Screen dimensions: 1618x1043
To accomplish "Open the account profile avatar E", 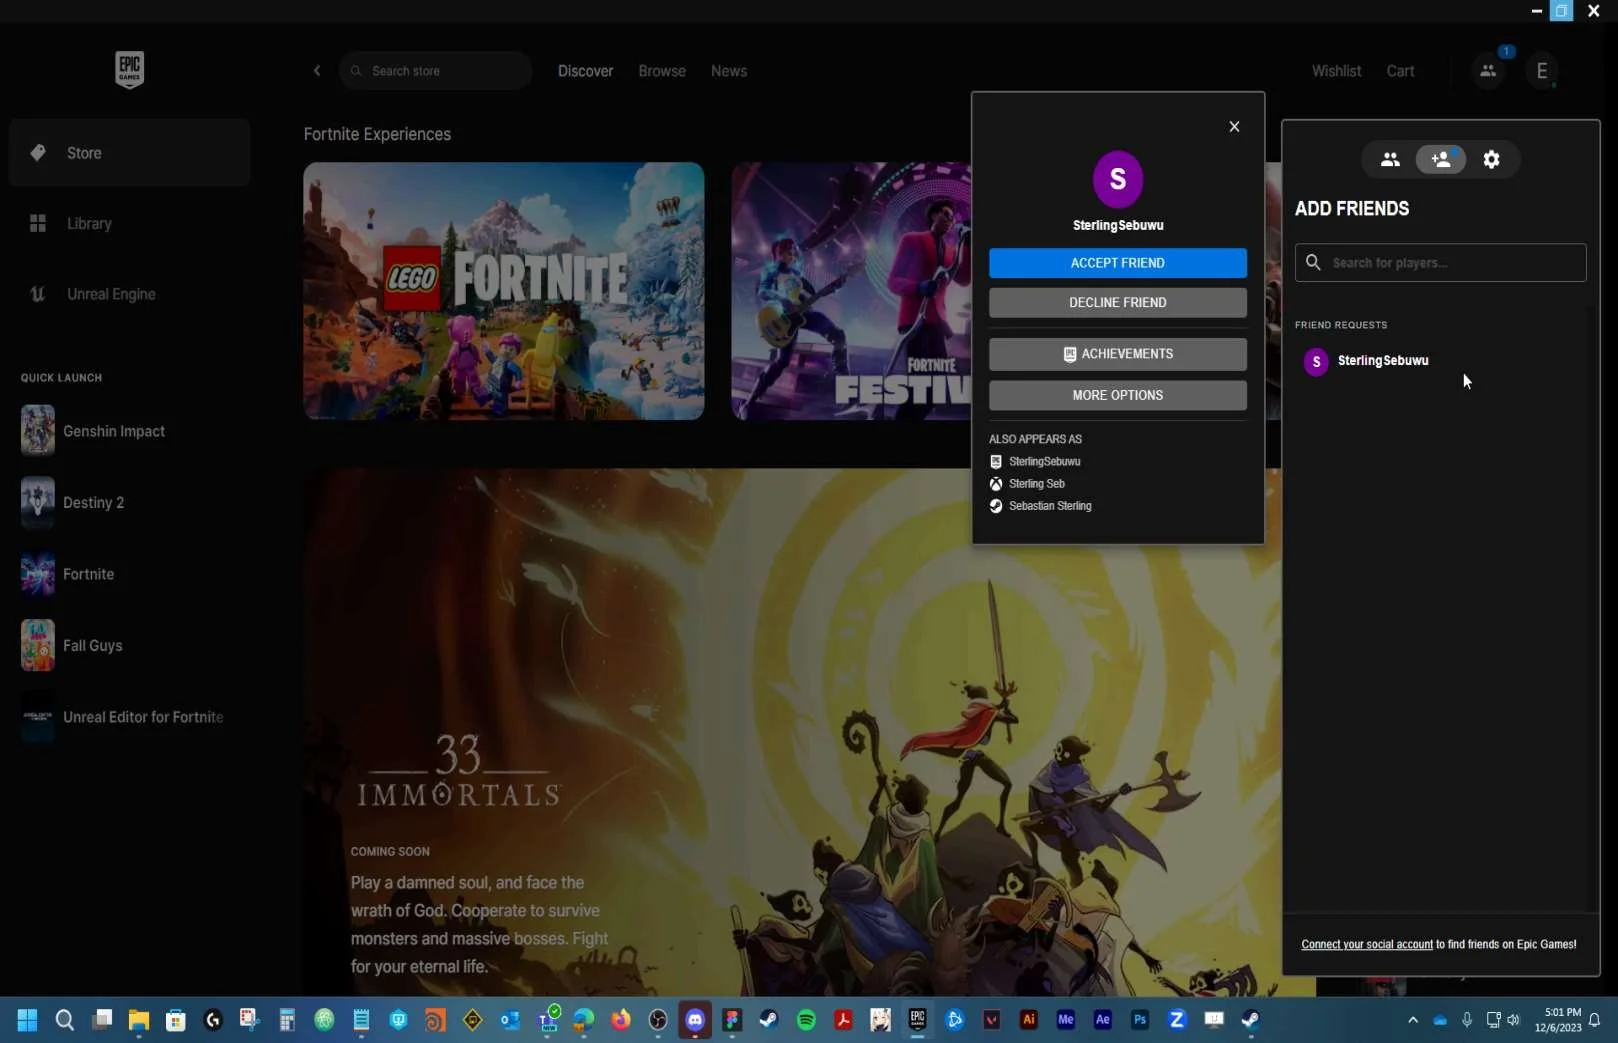I will (1542, 71).
